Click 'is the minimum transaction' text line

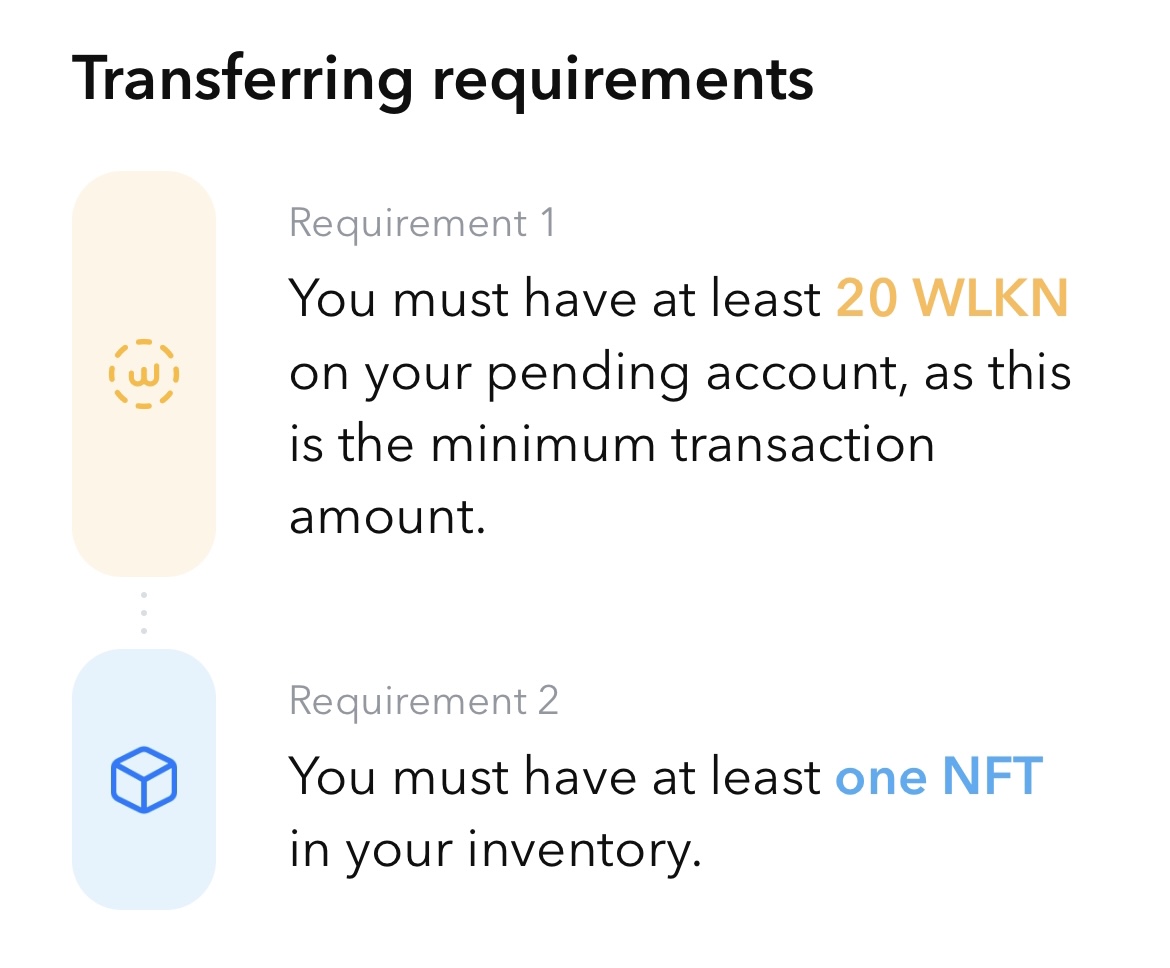(612, 445)
